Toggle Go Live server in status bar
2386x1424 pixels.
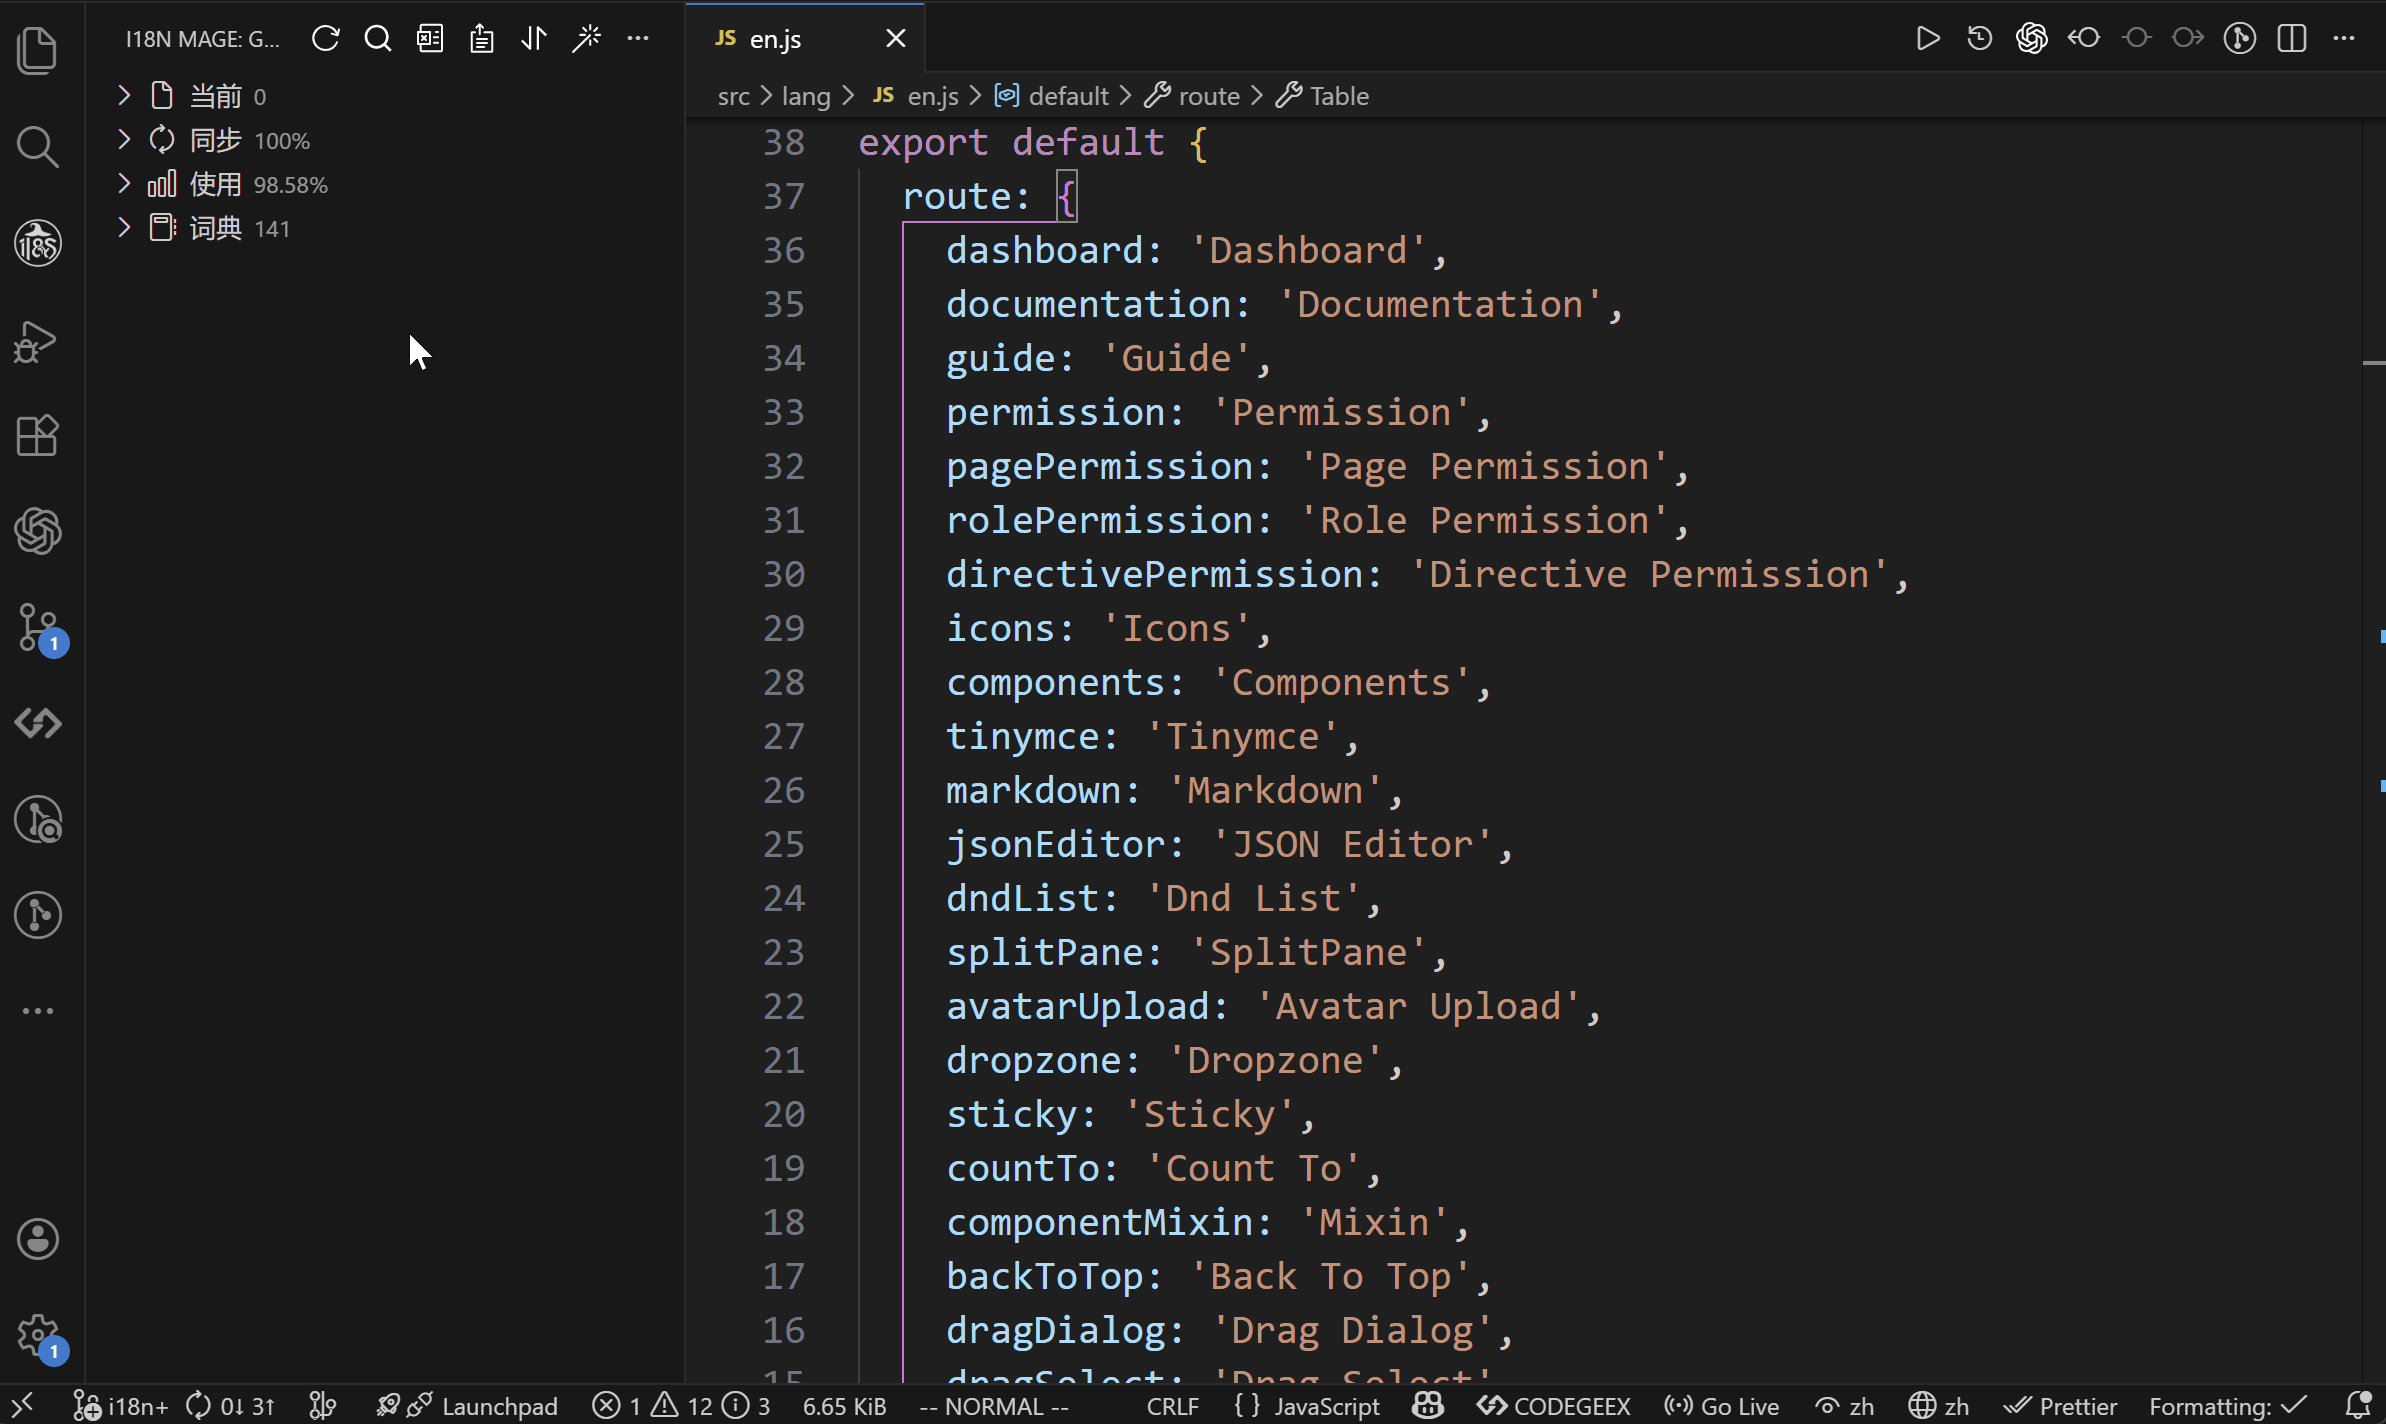click(1721, 1406)
